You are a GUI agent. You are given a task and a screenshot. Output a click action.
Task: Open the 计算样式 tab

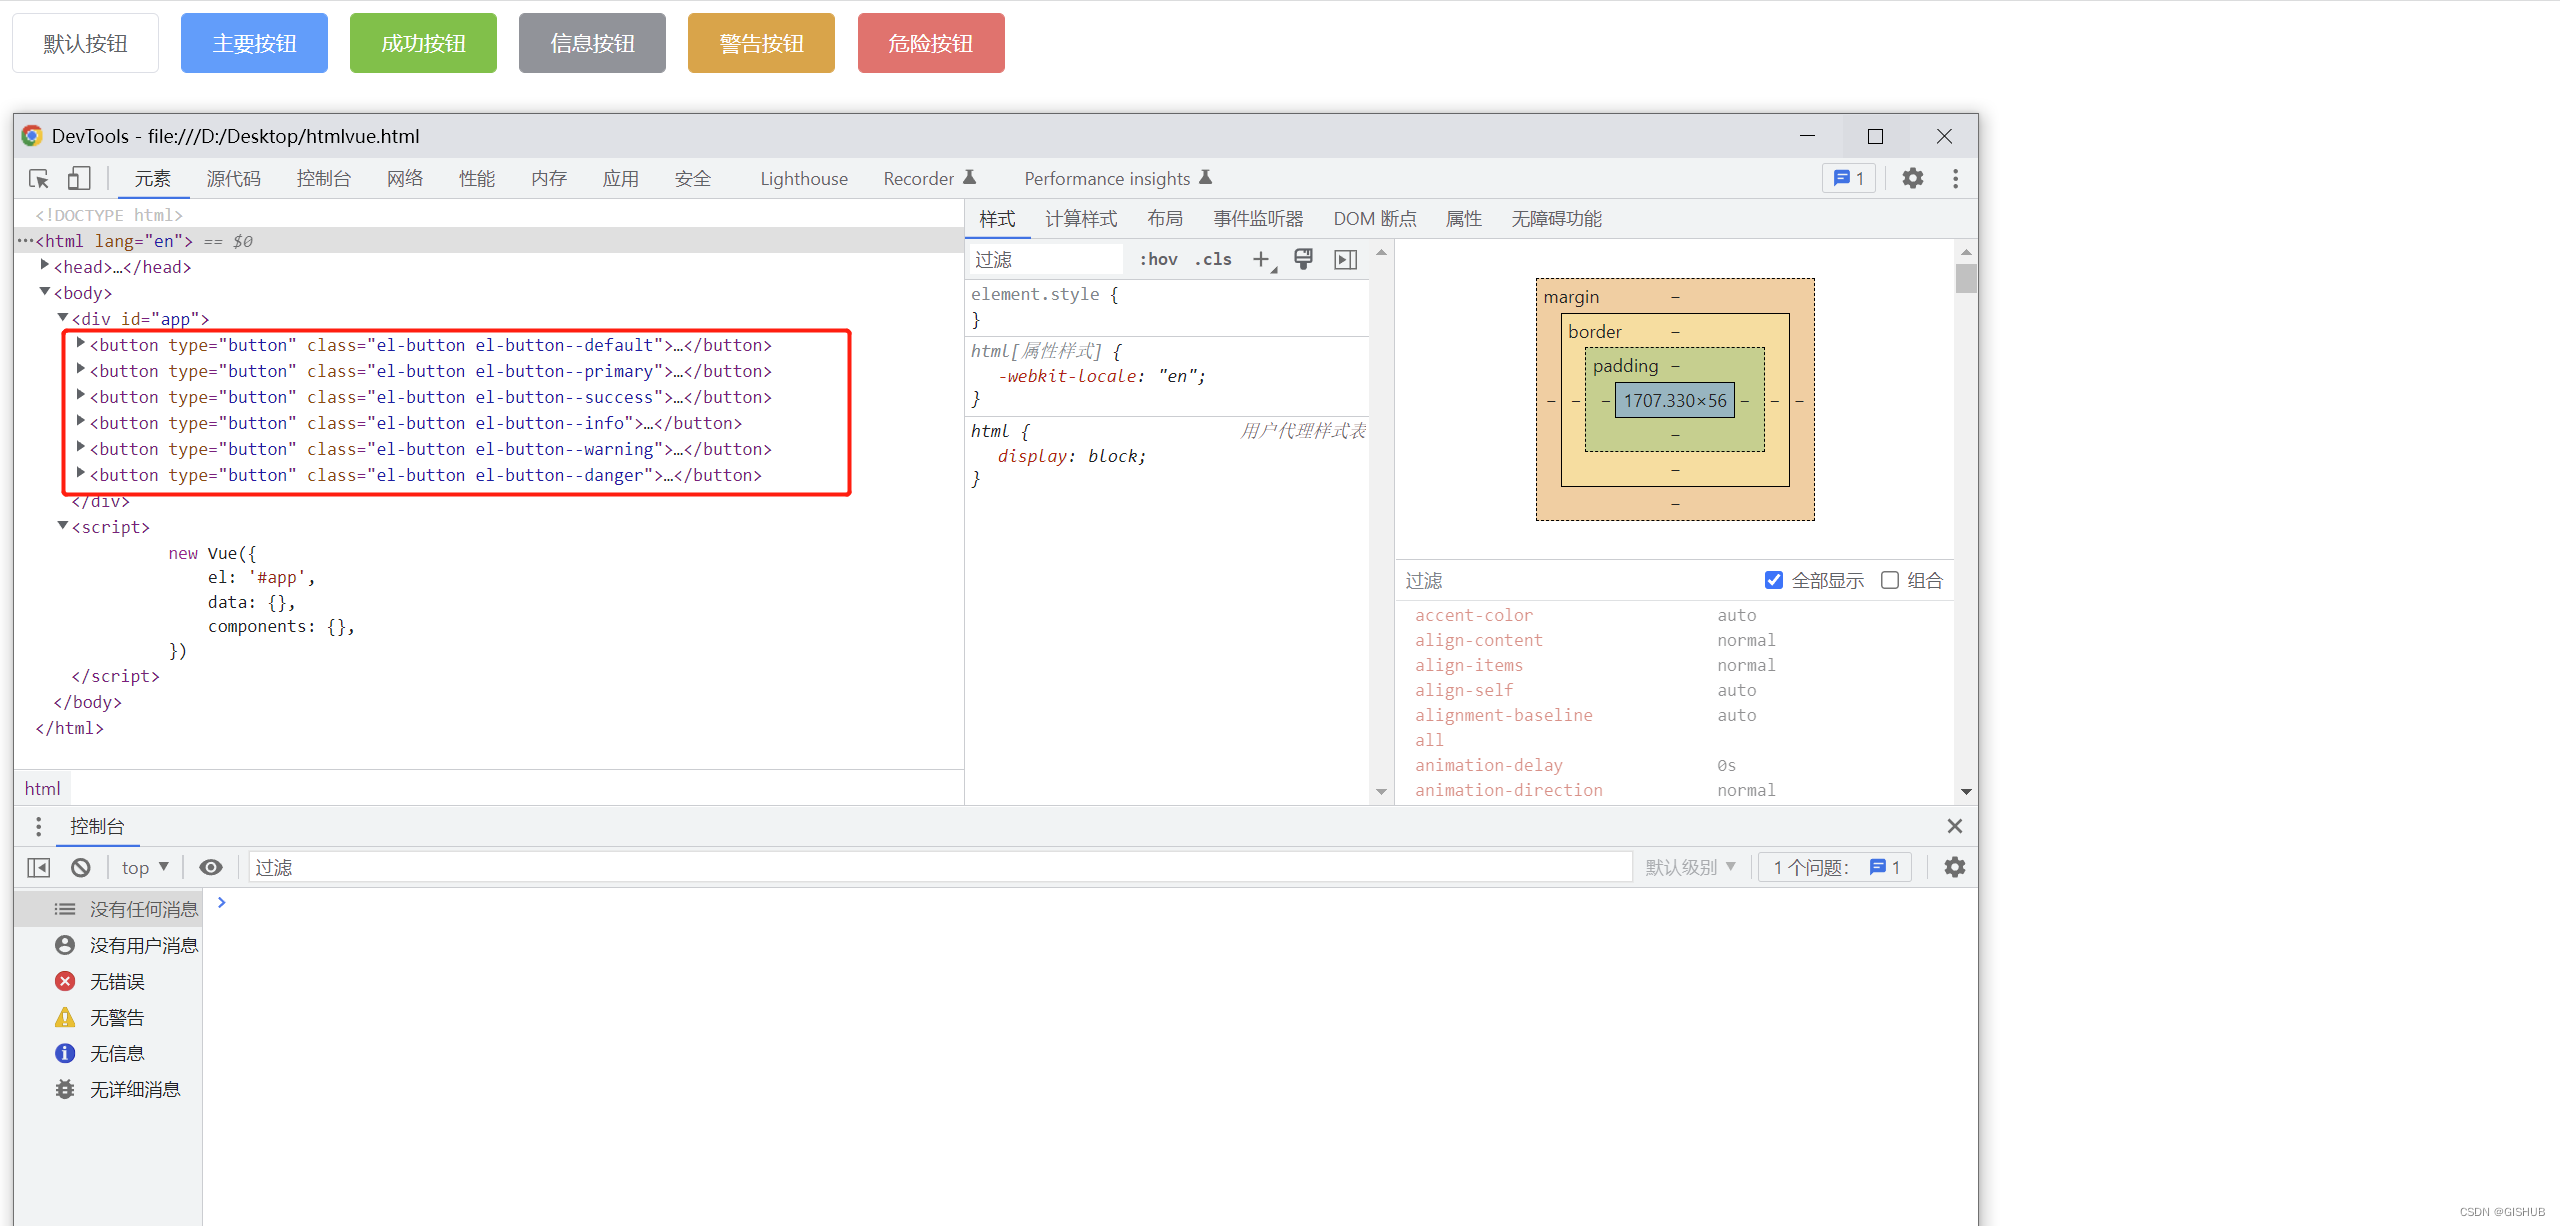pos(1081,218)
